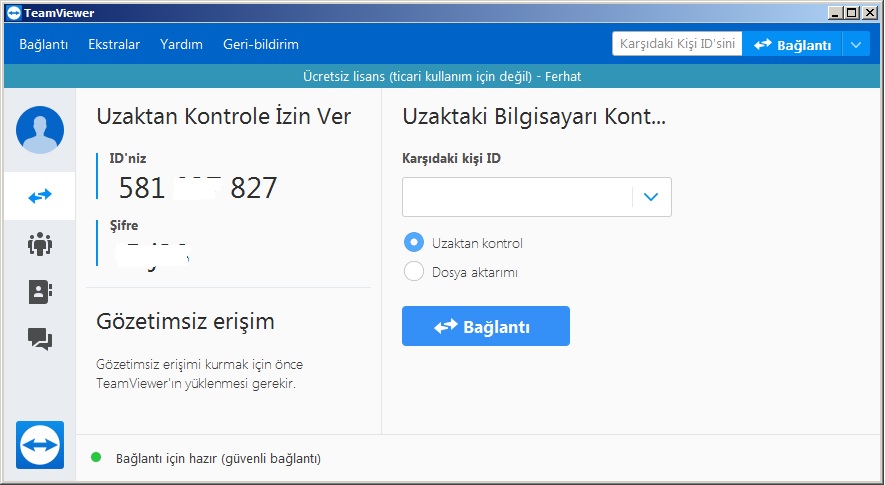Click the Karşıdaki Kişi ID'sini search field
Image resolution: width=885 pixels, height=485 pixels.
pyautogui.click(x=677, y=44)
